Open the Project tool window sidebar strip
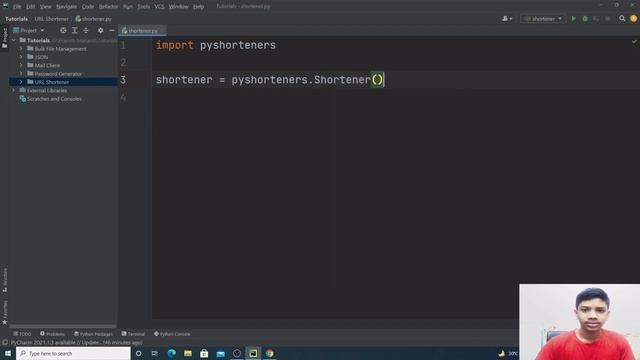The image size is (640, 360). (x=4, y=38)
